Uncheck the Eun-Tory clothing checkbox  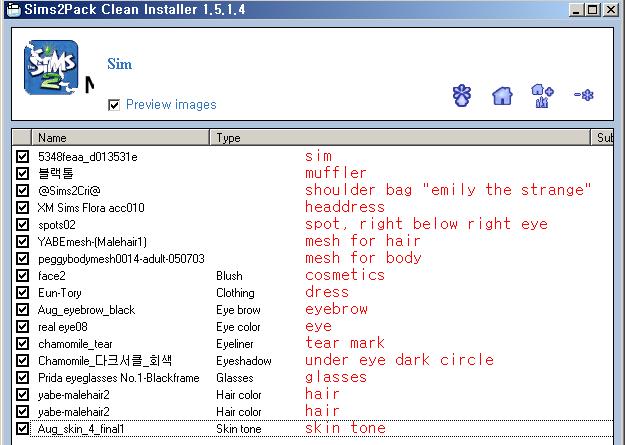click(x=23, y=293)
